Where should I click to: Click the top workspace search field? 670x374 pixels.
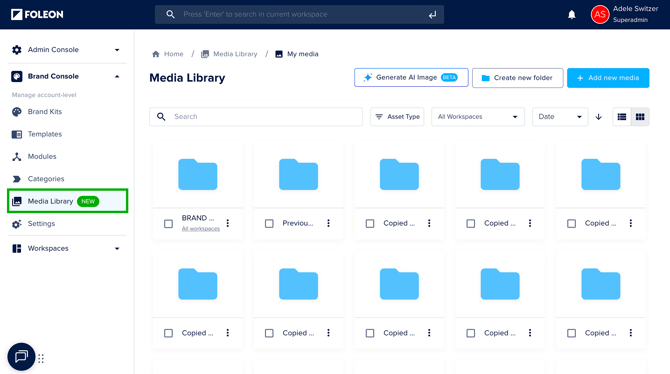pyautogui.click(x=299, y=15)
